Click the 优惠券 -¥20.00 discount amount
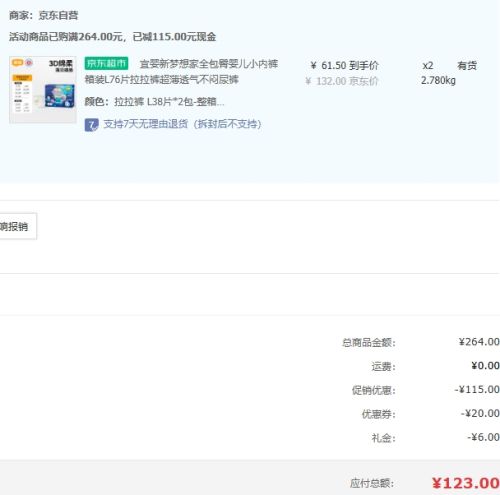The height and width of the screenshot is (495, 500). tap(480, 413)
